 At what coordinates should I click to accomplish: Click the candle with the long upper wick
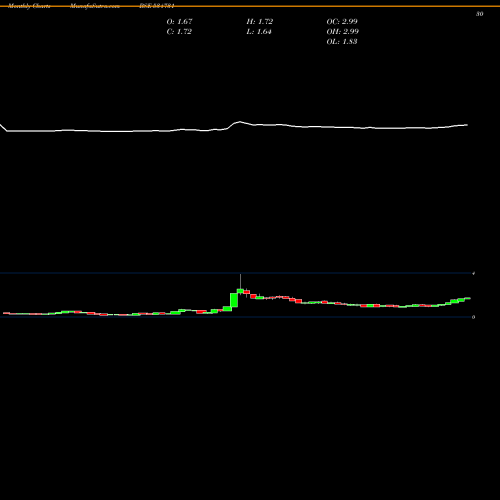coord(241,291)
